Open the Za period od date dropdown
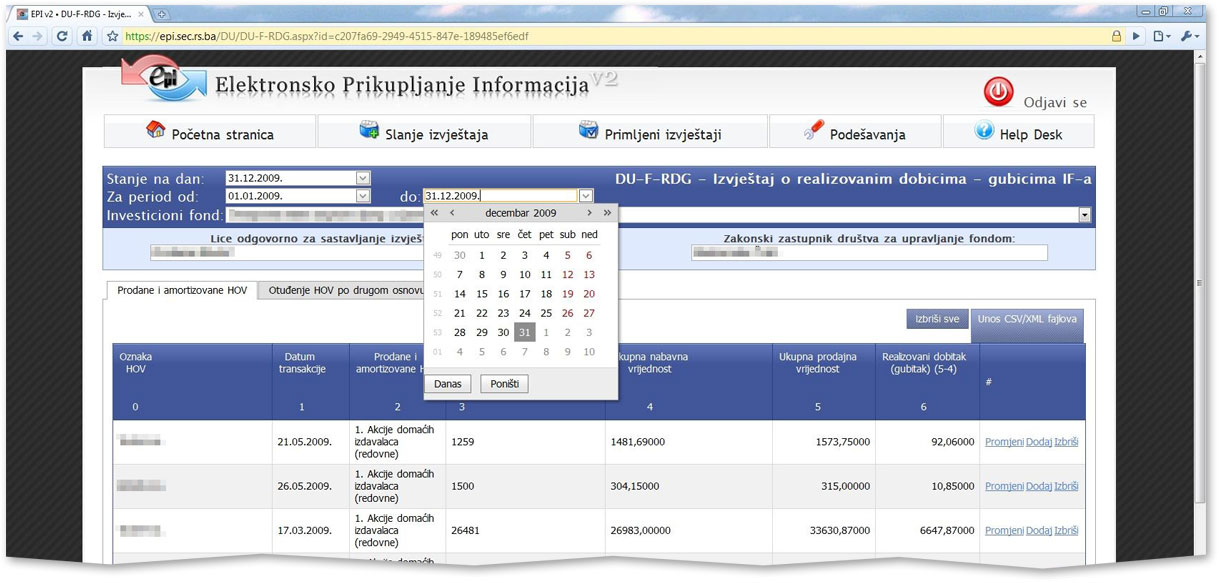The image size is (1219, 583). (x=363, y=196)
